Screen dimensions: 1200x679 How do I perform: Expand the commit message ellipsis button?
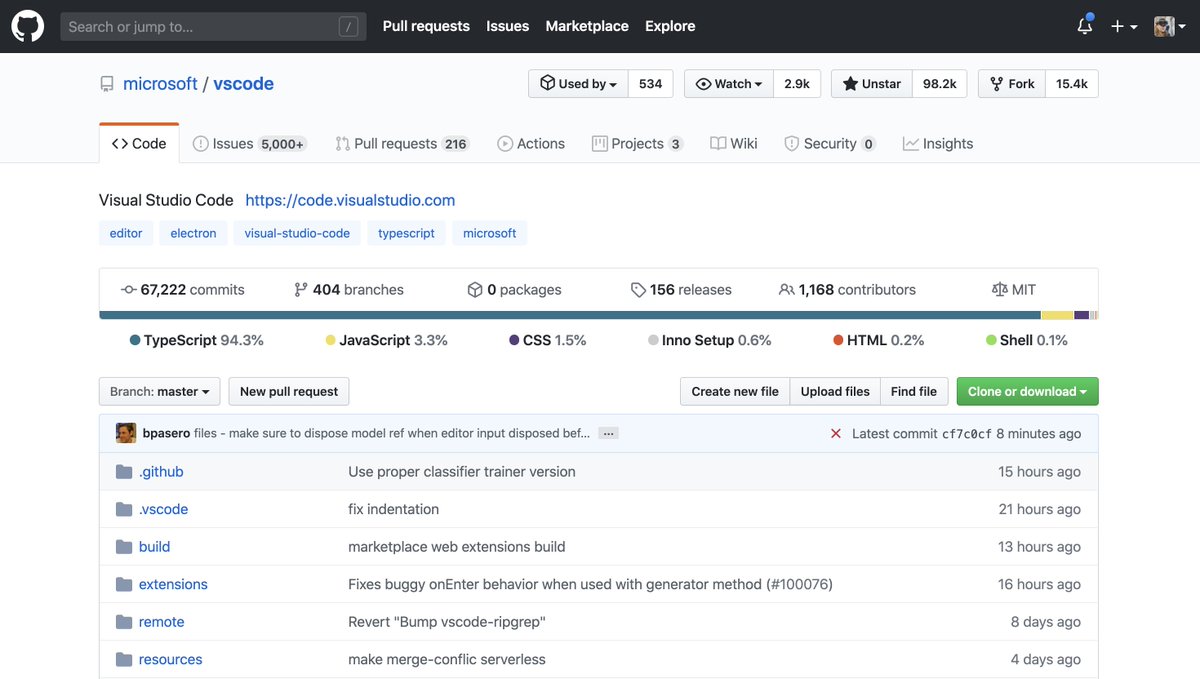tap(608, 434)
